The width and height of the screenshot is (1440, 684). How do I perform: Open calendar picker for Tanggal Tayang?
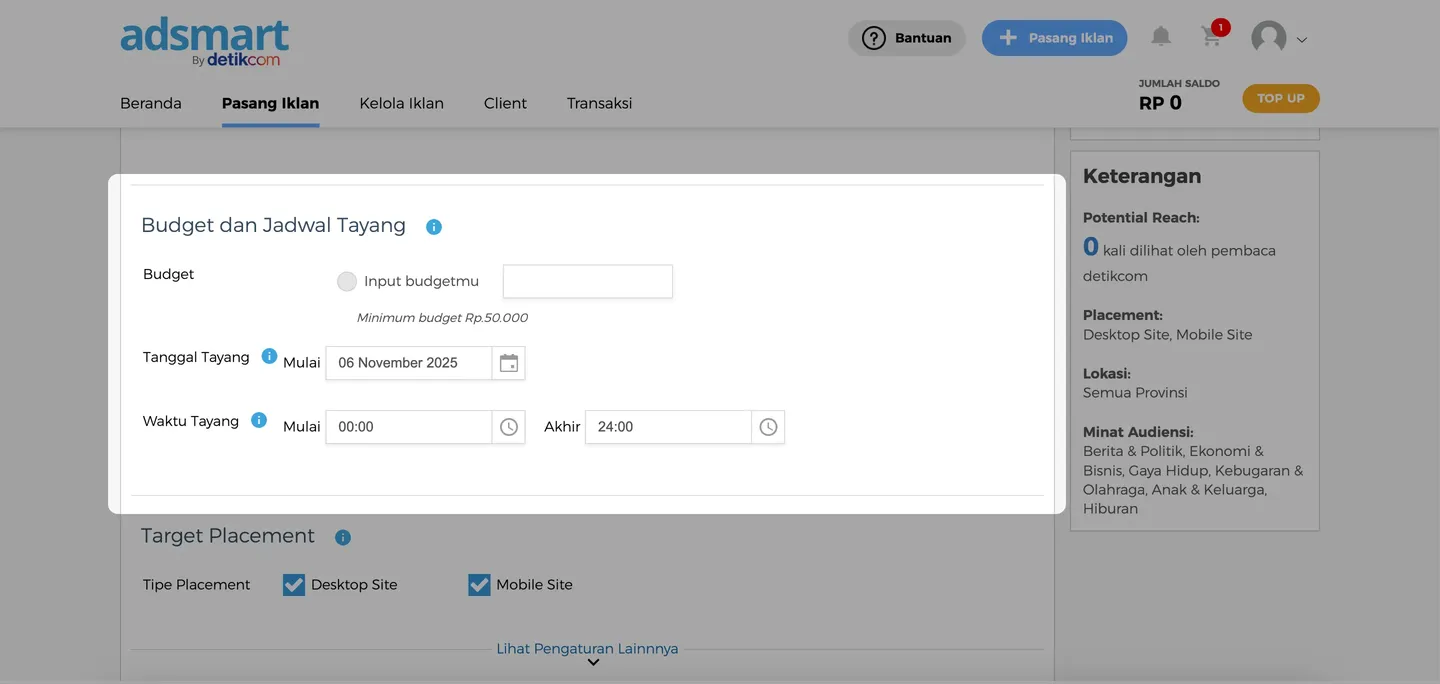point(509,363)
